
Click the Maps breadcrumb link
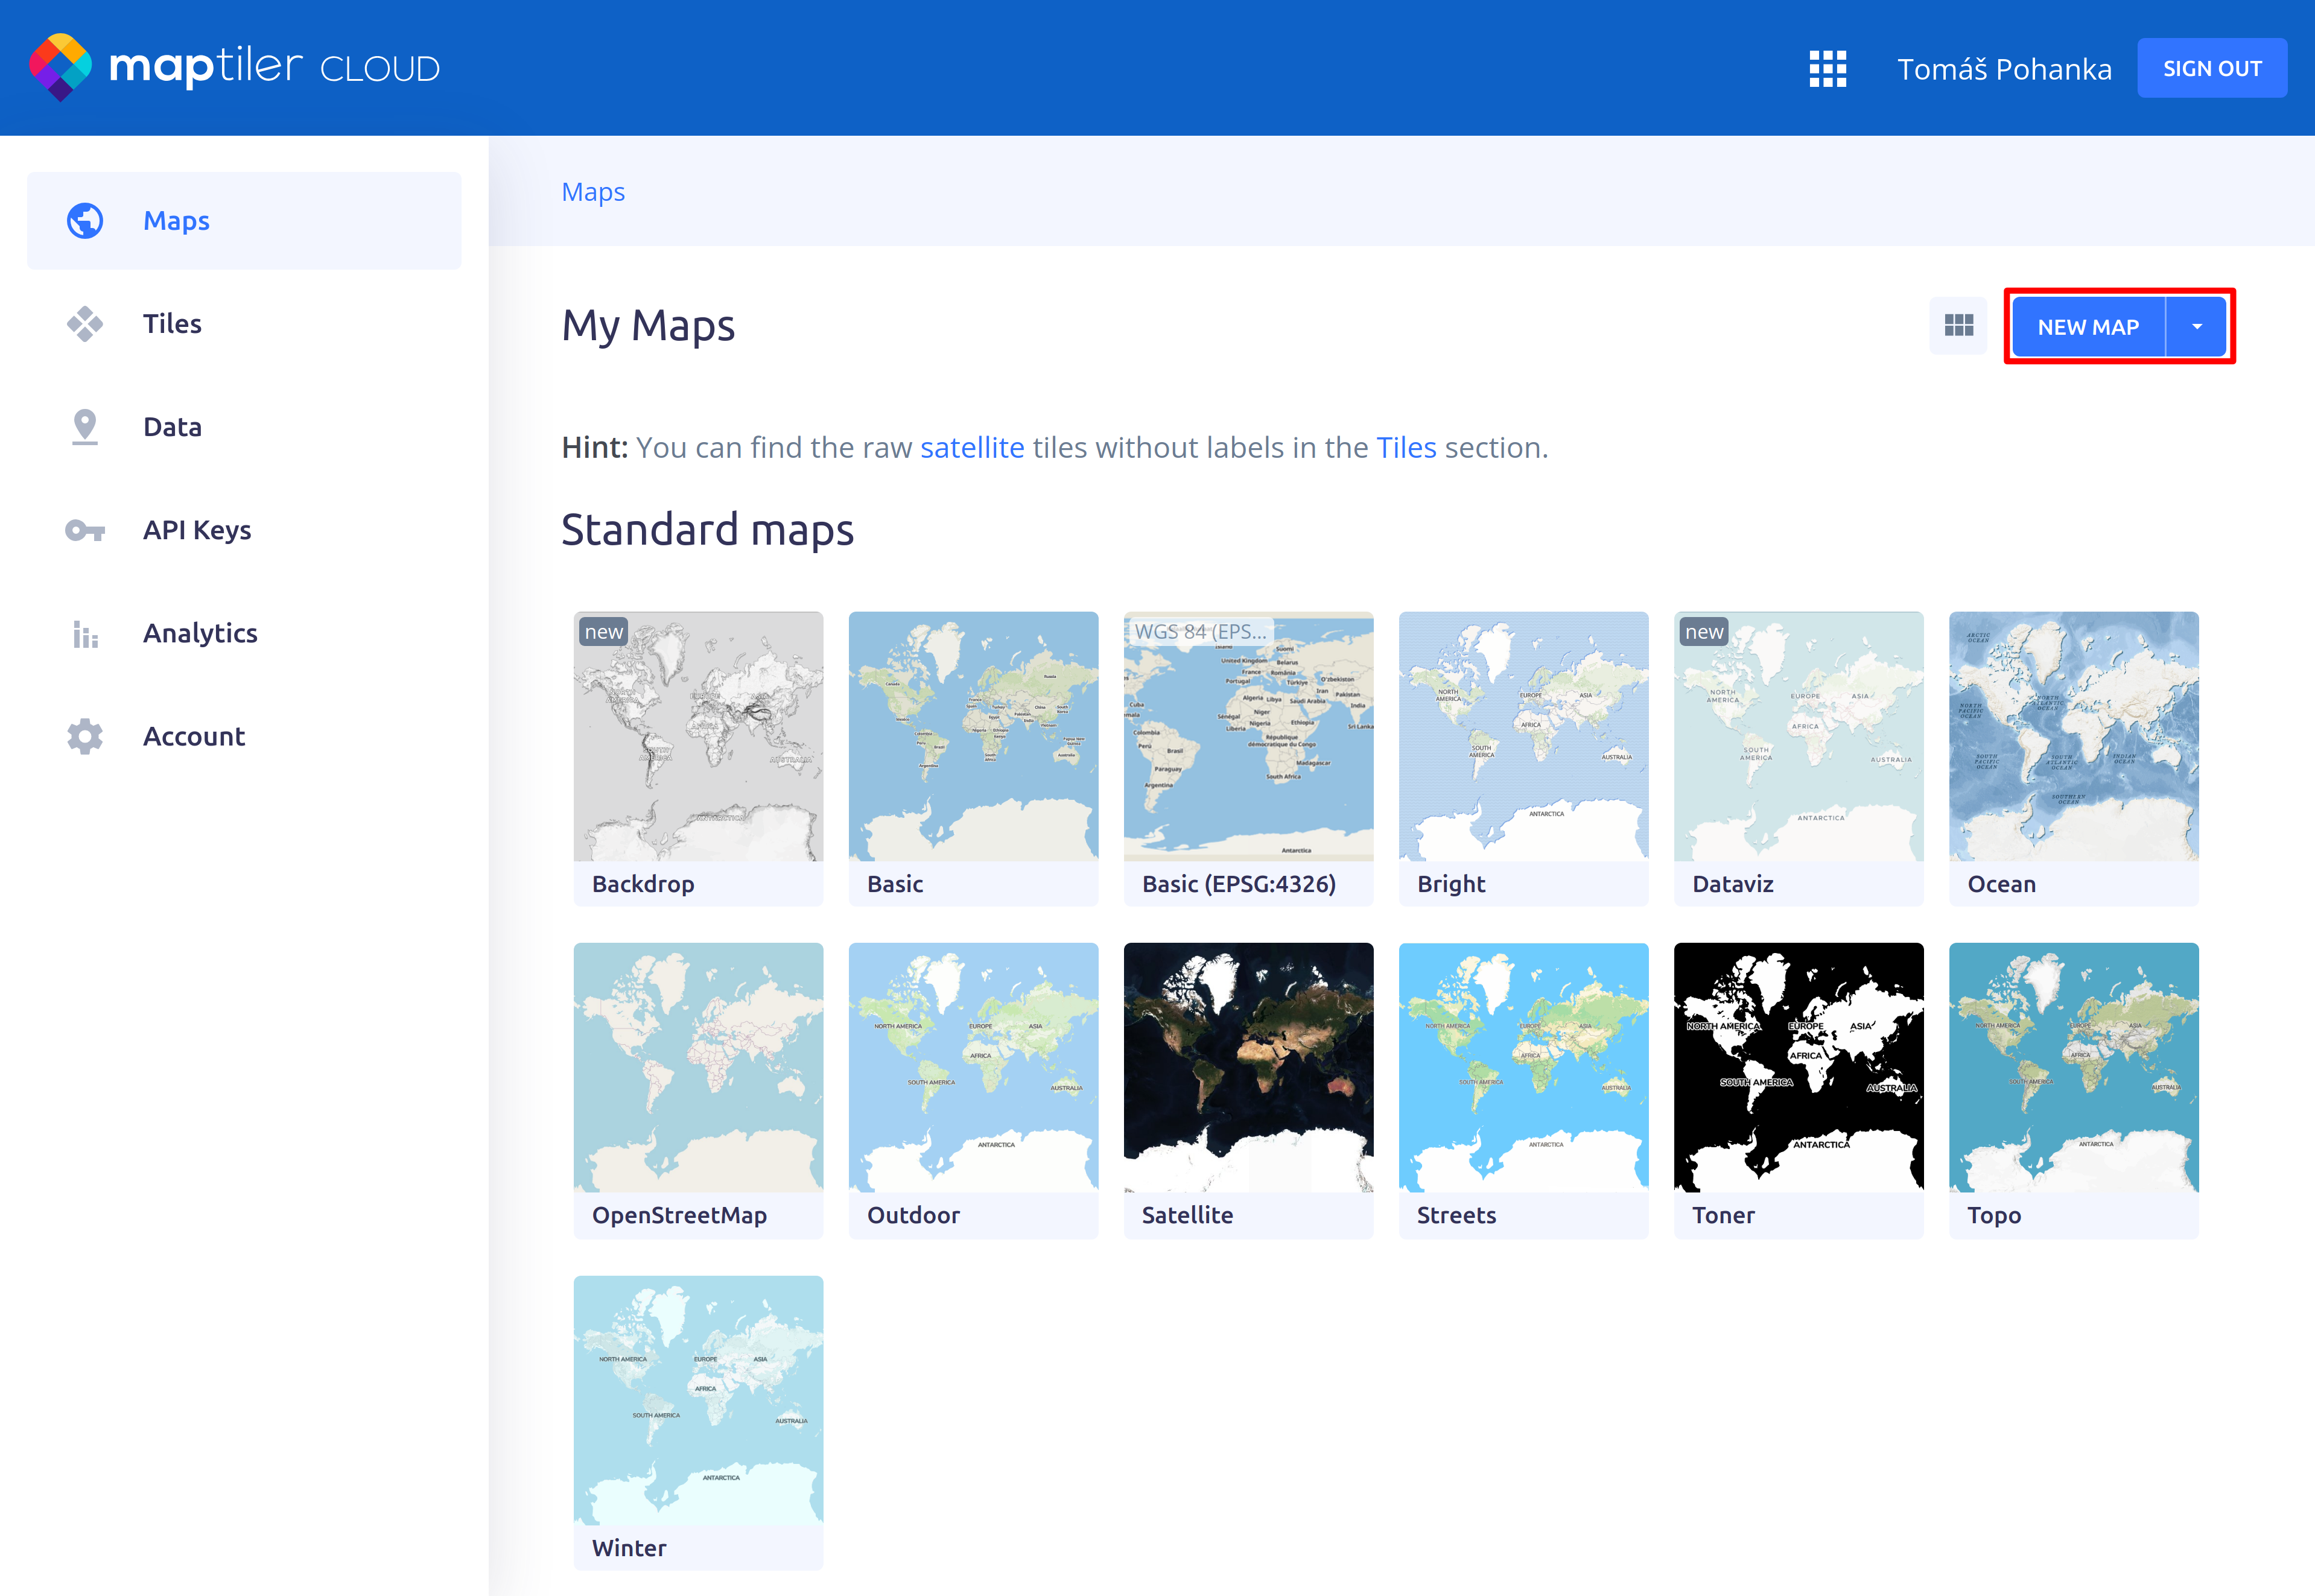pyautogui.click(x=592, y=192)
